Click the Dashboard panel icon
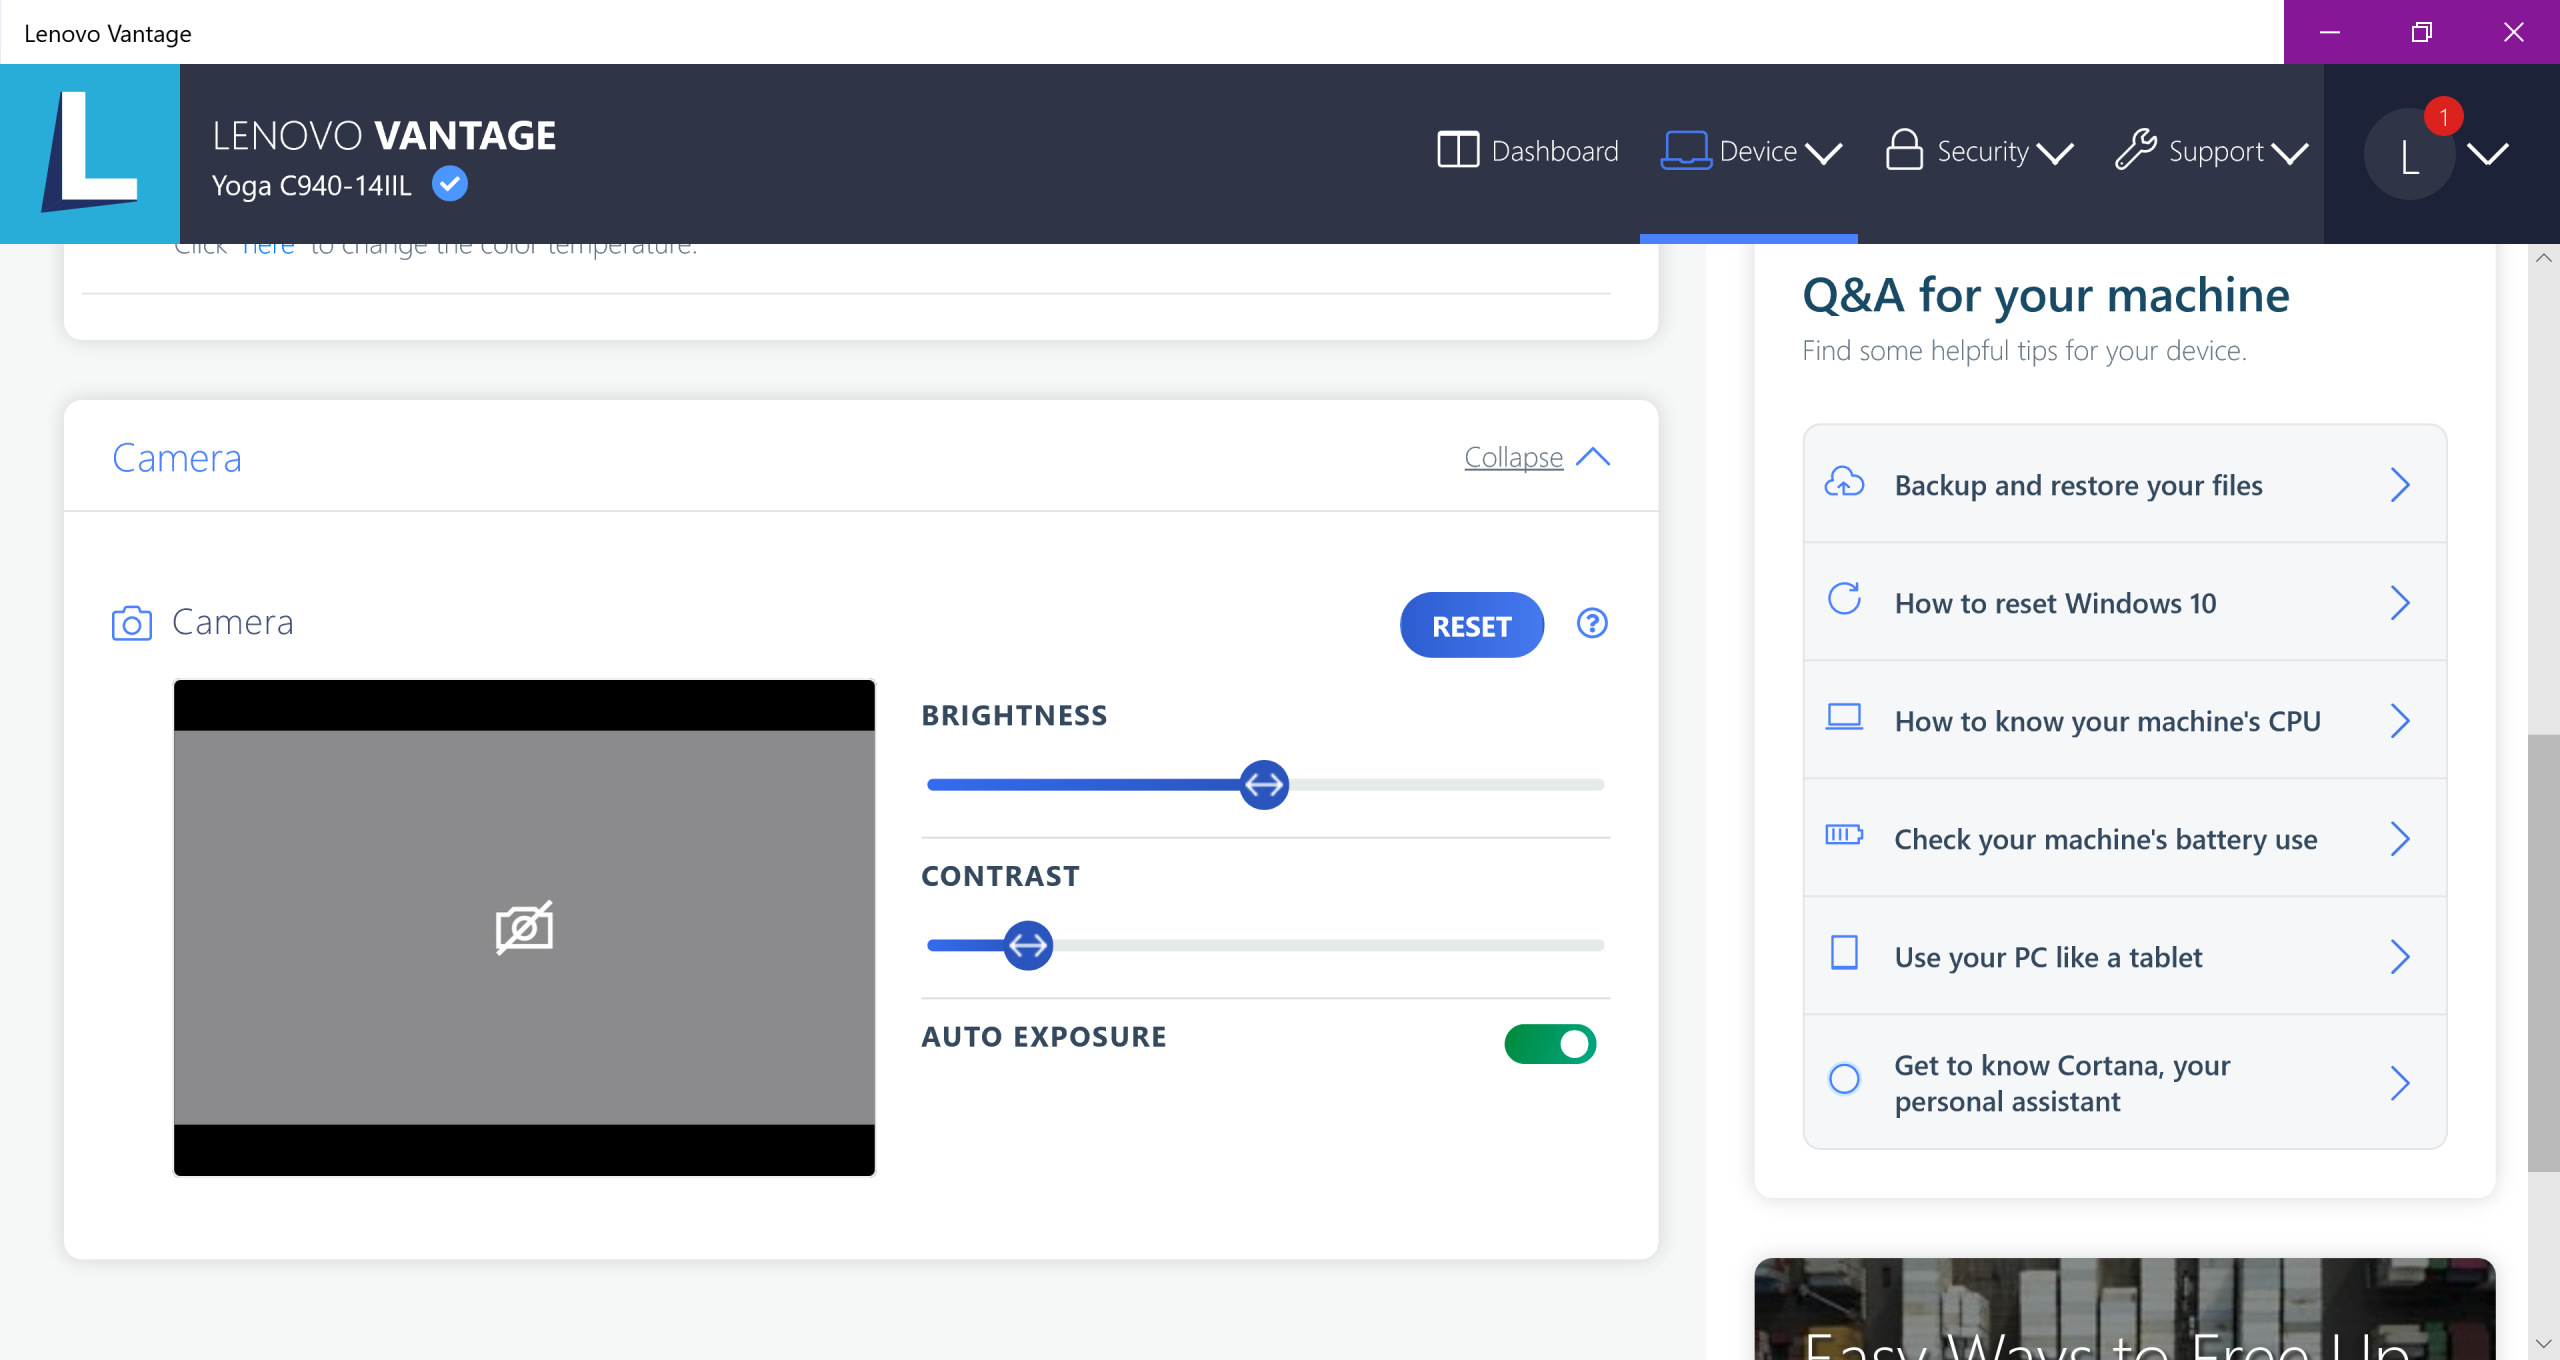 point(1458,150)
